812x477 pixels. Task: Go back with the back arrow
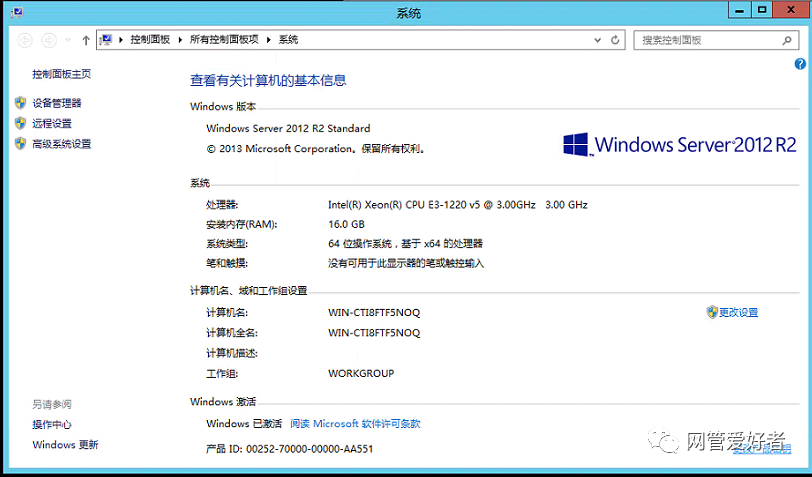point(25,40)
